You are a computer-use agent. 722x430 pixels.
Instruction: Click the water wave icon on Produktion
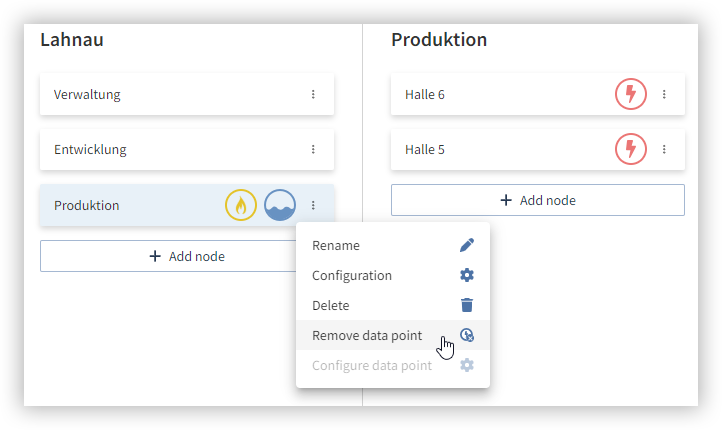click(x=279, y=205)
